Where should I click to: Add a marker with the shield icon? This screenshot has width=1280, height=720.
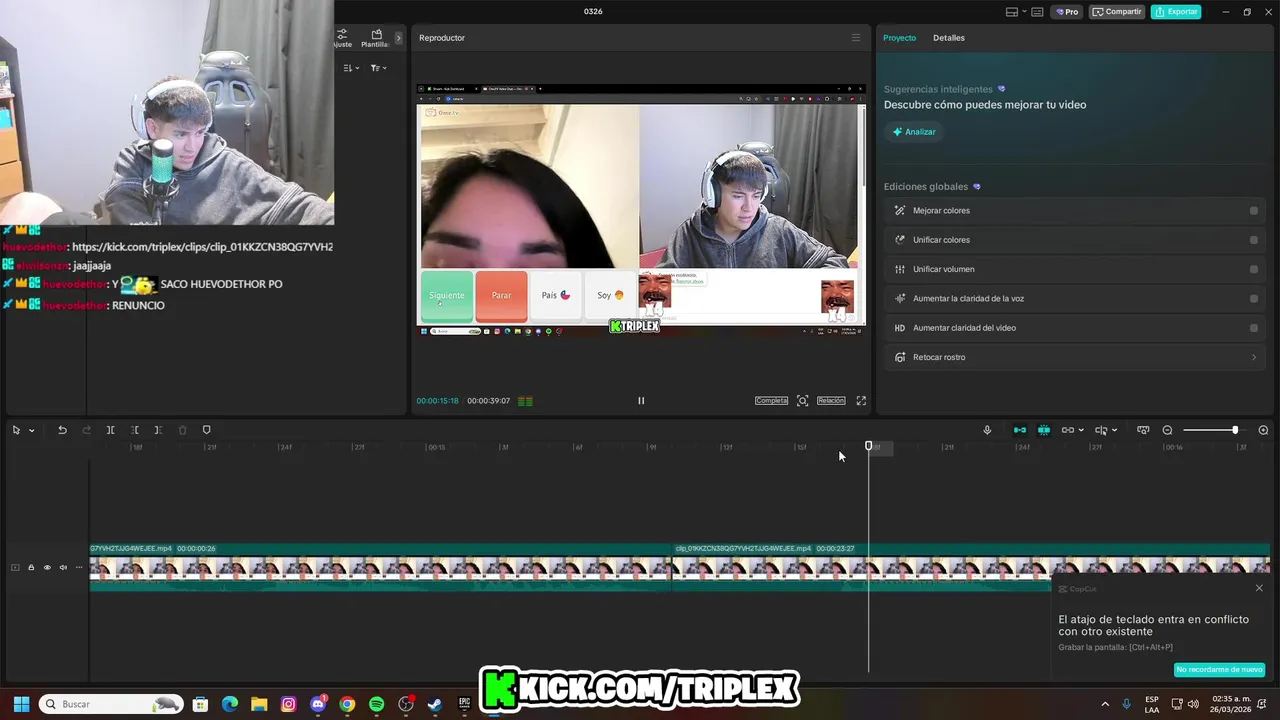pyautogui.click(x=207, y=430)
